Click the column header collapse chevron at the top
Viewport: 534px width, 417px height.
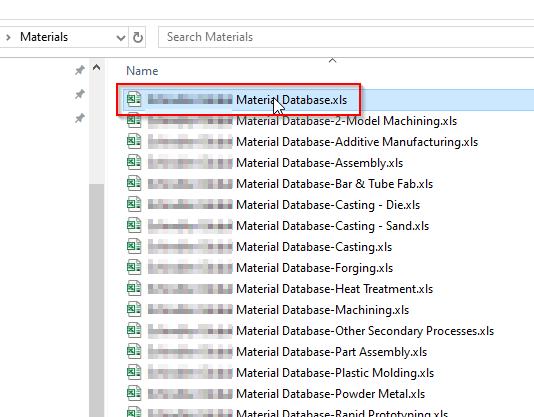pyautogui.click(x=332, y=61)
